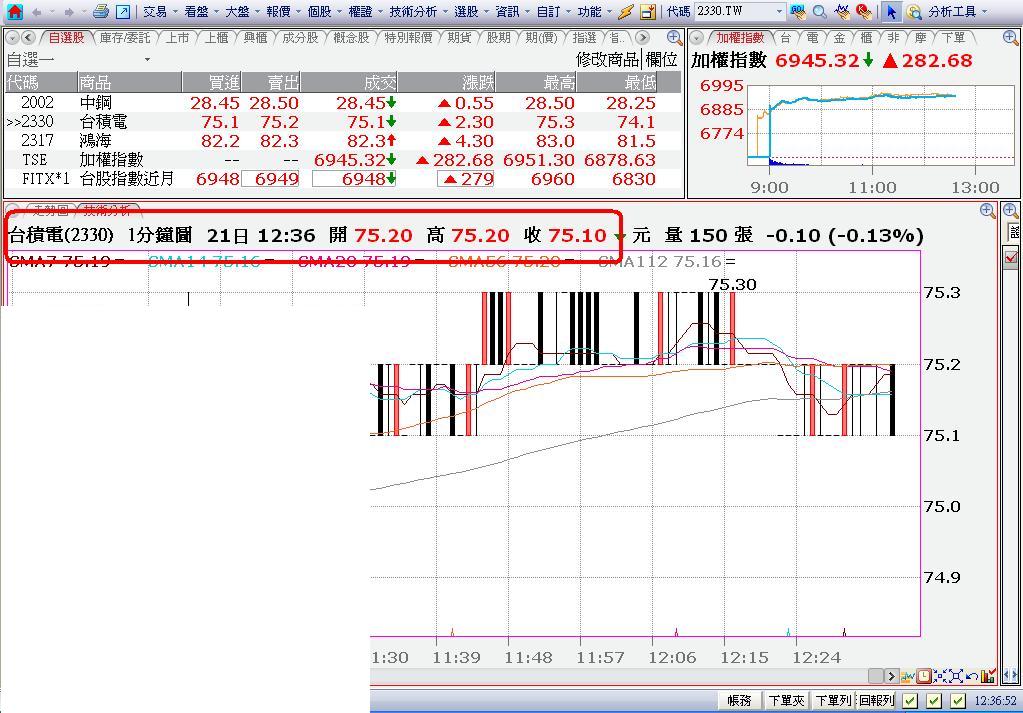The width and height of the screenshot is (1023, 713).
Task: Open the 大盤 menu
Action: tap(237, 12)
